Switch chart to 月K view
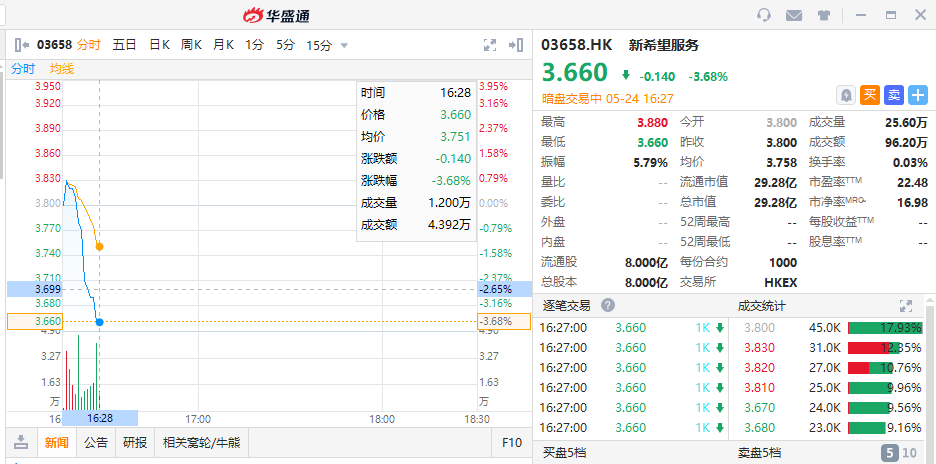This screenshot has height=464, width=936. pos(223,45)
